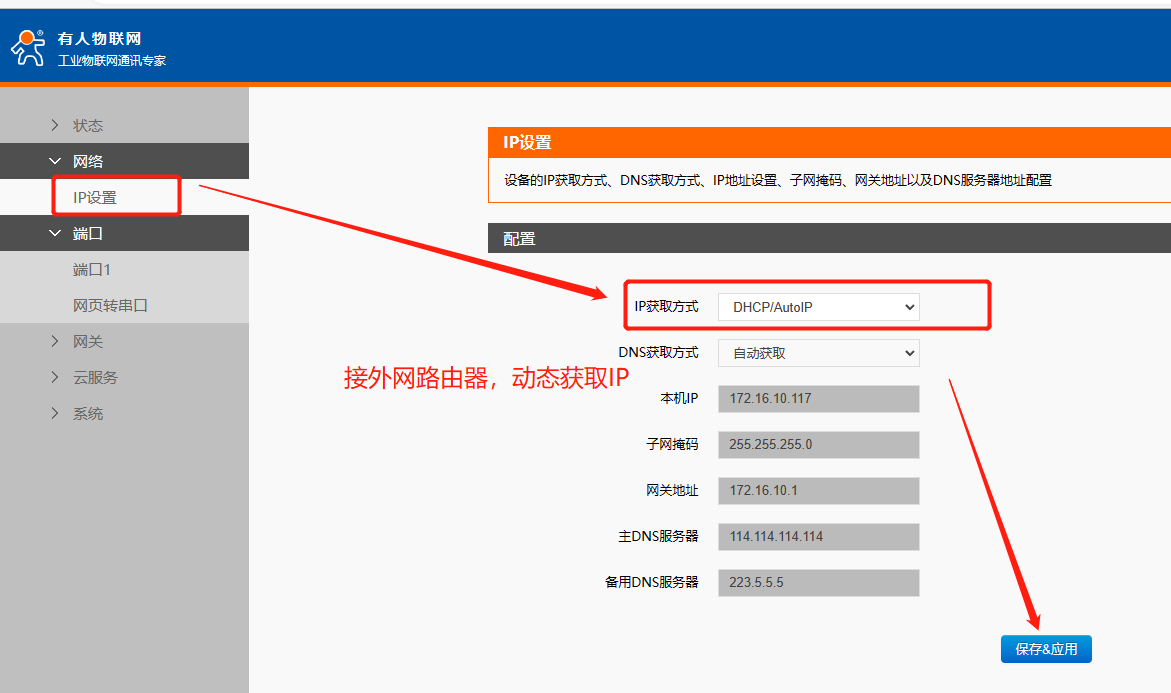The image size is (1171, 693).
Task: Open the IP设置 page
Action: tap(95, 198)
